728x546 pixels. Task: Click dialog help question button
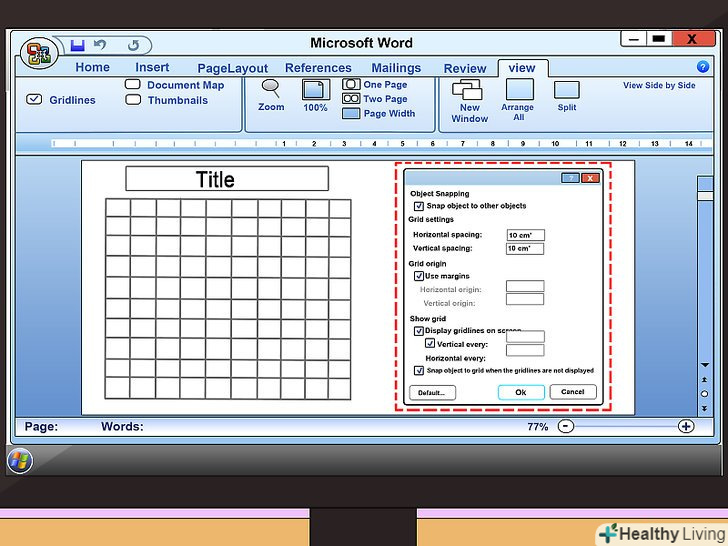pos(570,178)
